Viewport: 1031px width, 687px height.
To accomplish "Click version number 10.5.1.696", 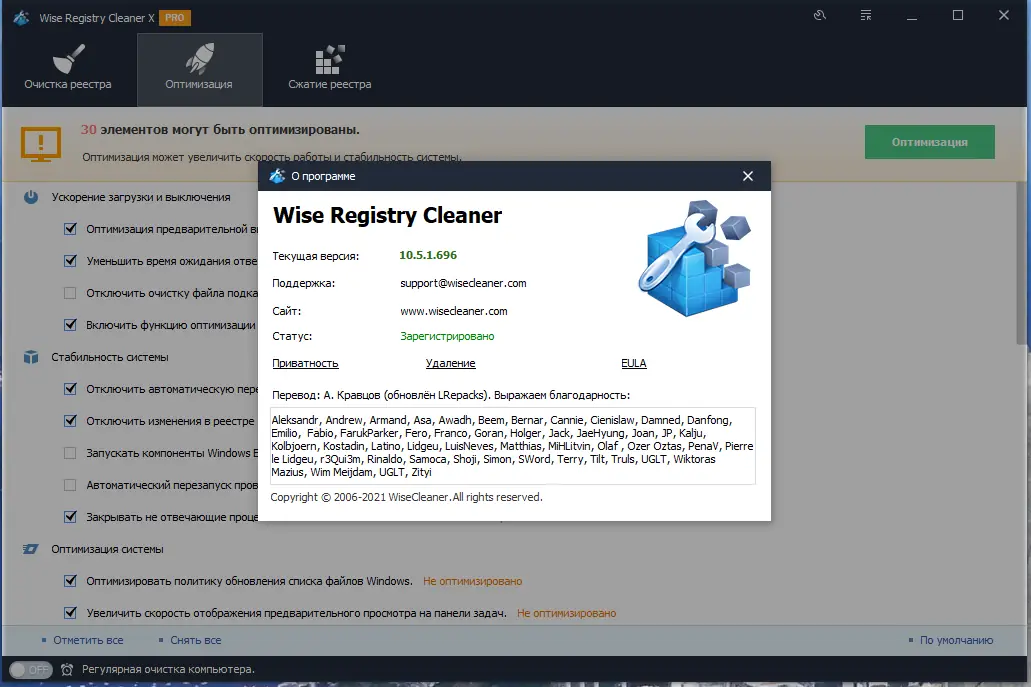I will pos(428,255).
